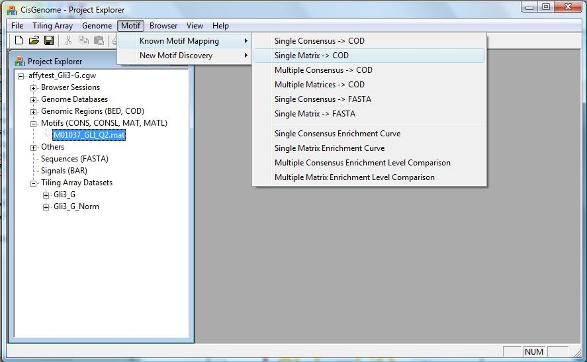The height and width of the screenshot is (362, 587).
Task: Open the View menu
Action: coord(195,26)
